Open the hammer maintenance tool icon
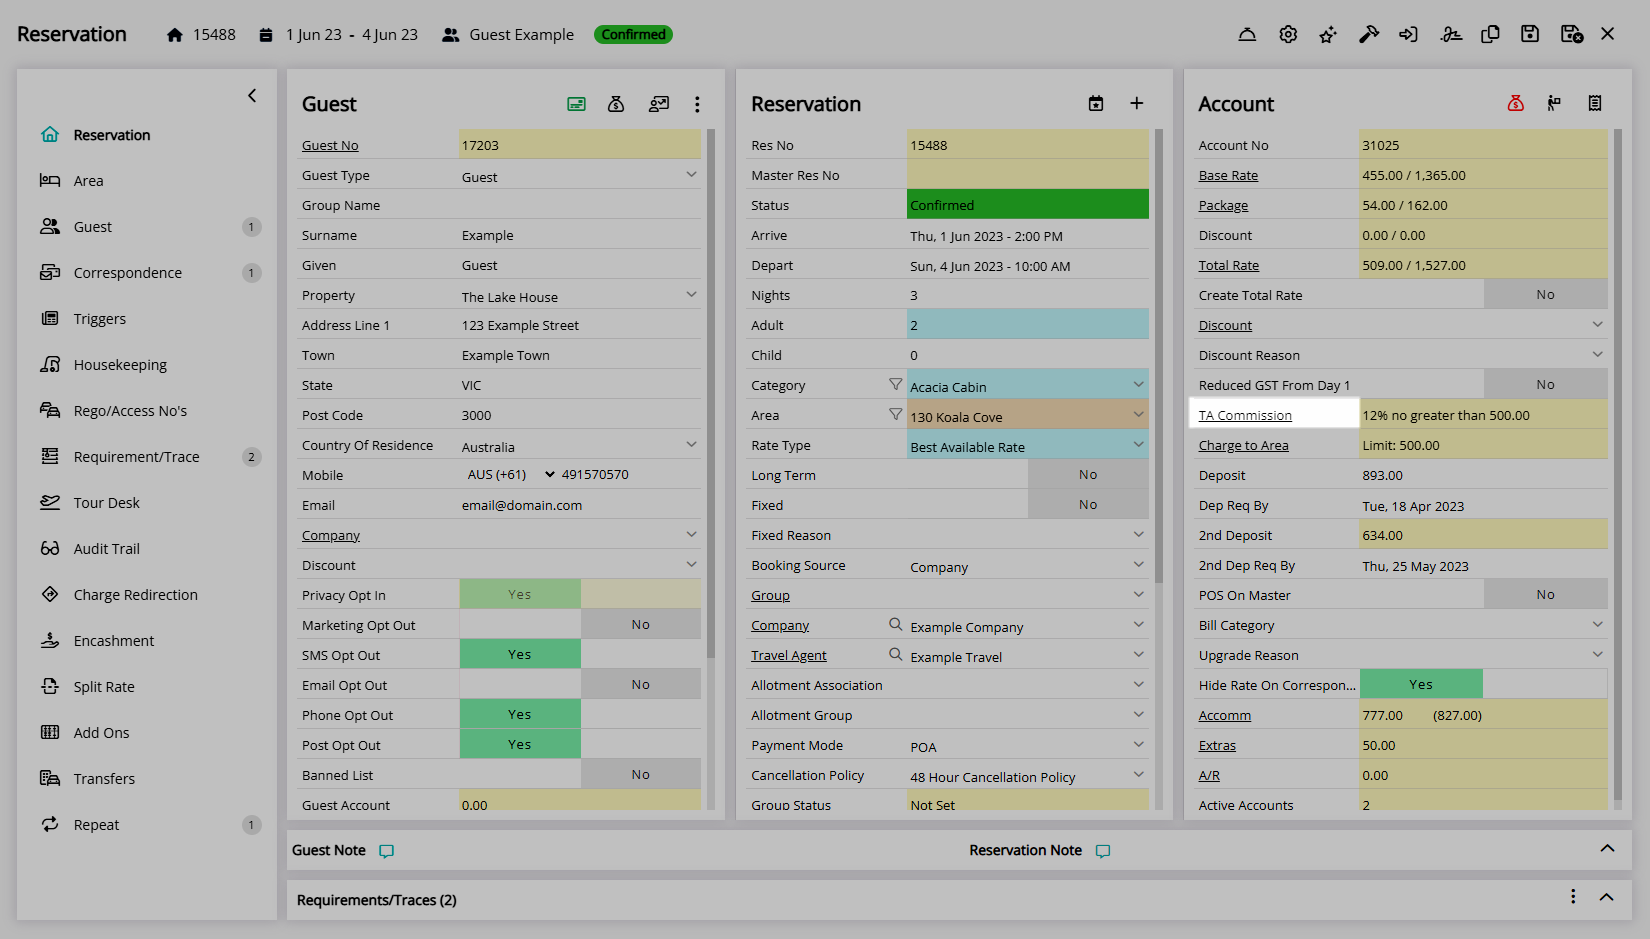The width and height of the screenshot is (1650, 939). coord(1368,35)
